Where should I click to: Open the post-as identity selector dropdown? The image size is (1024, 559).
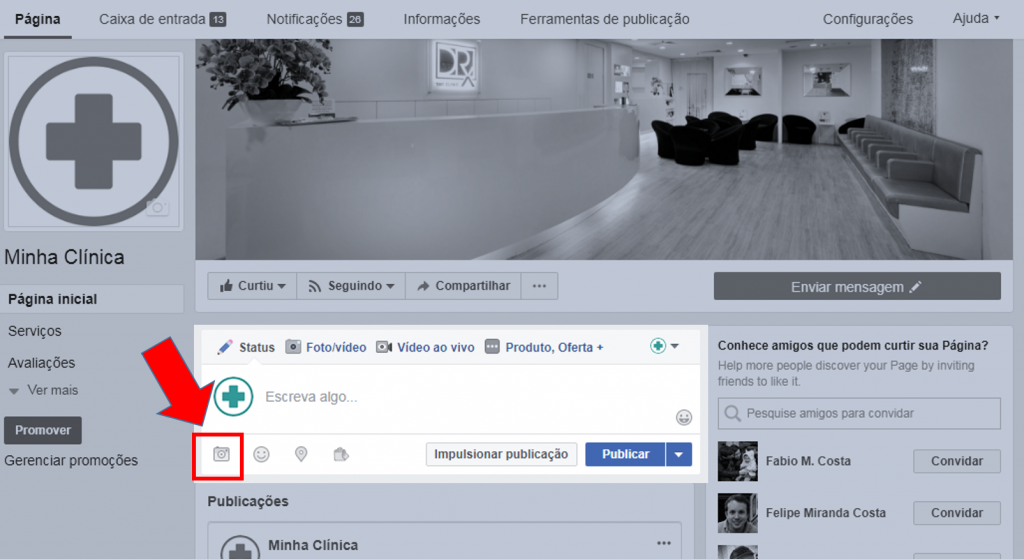point(665,346)
